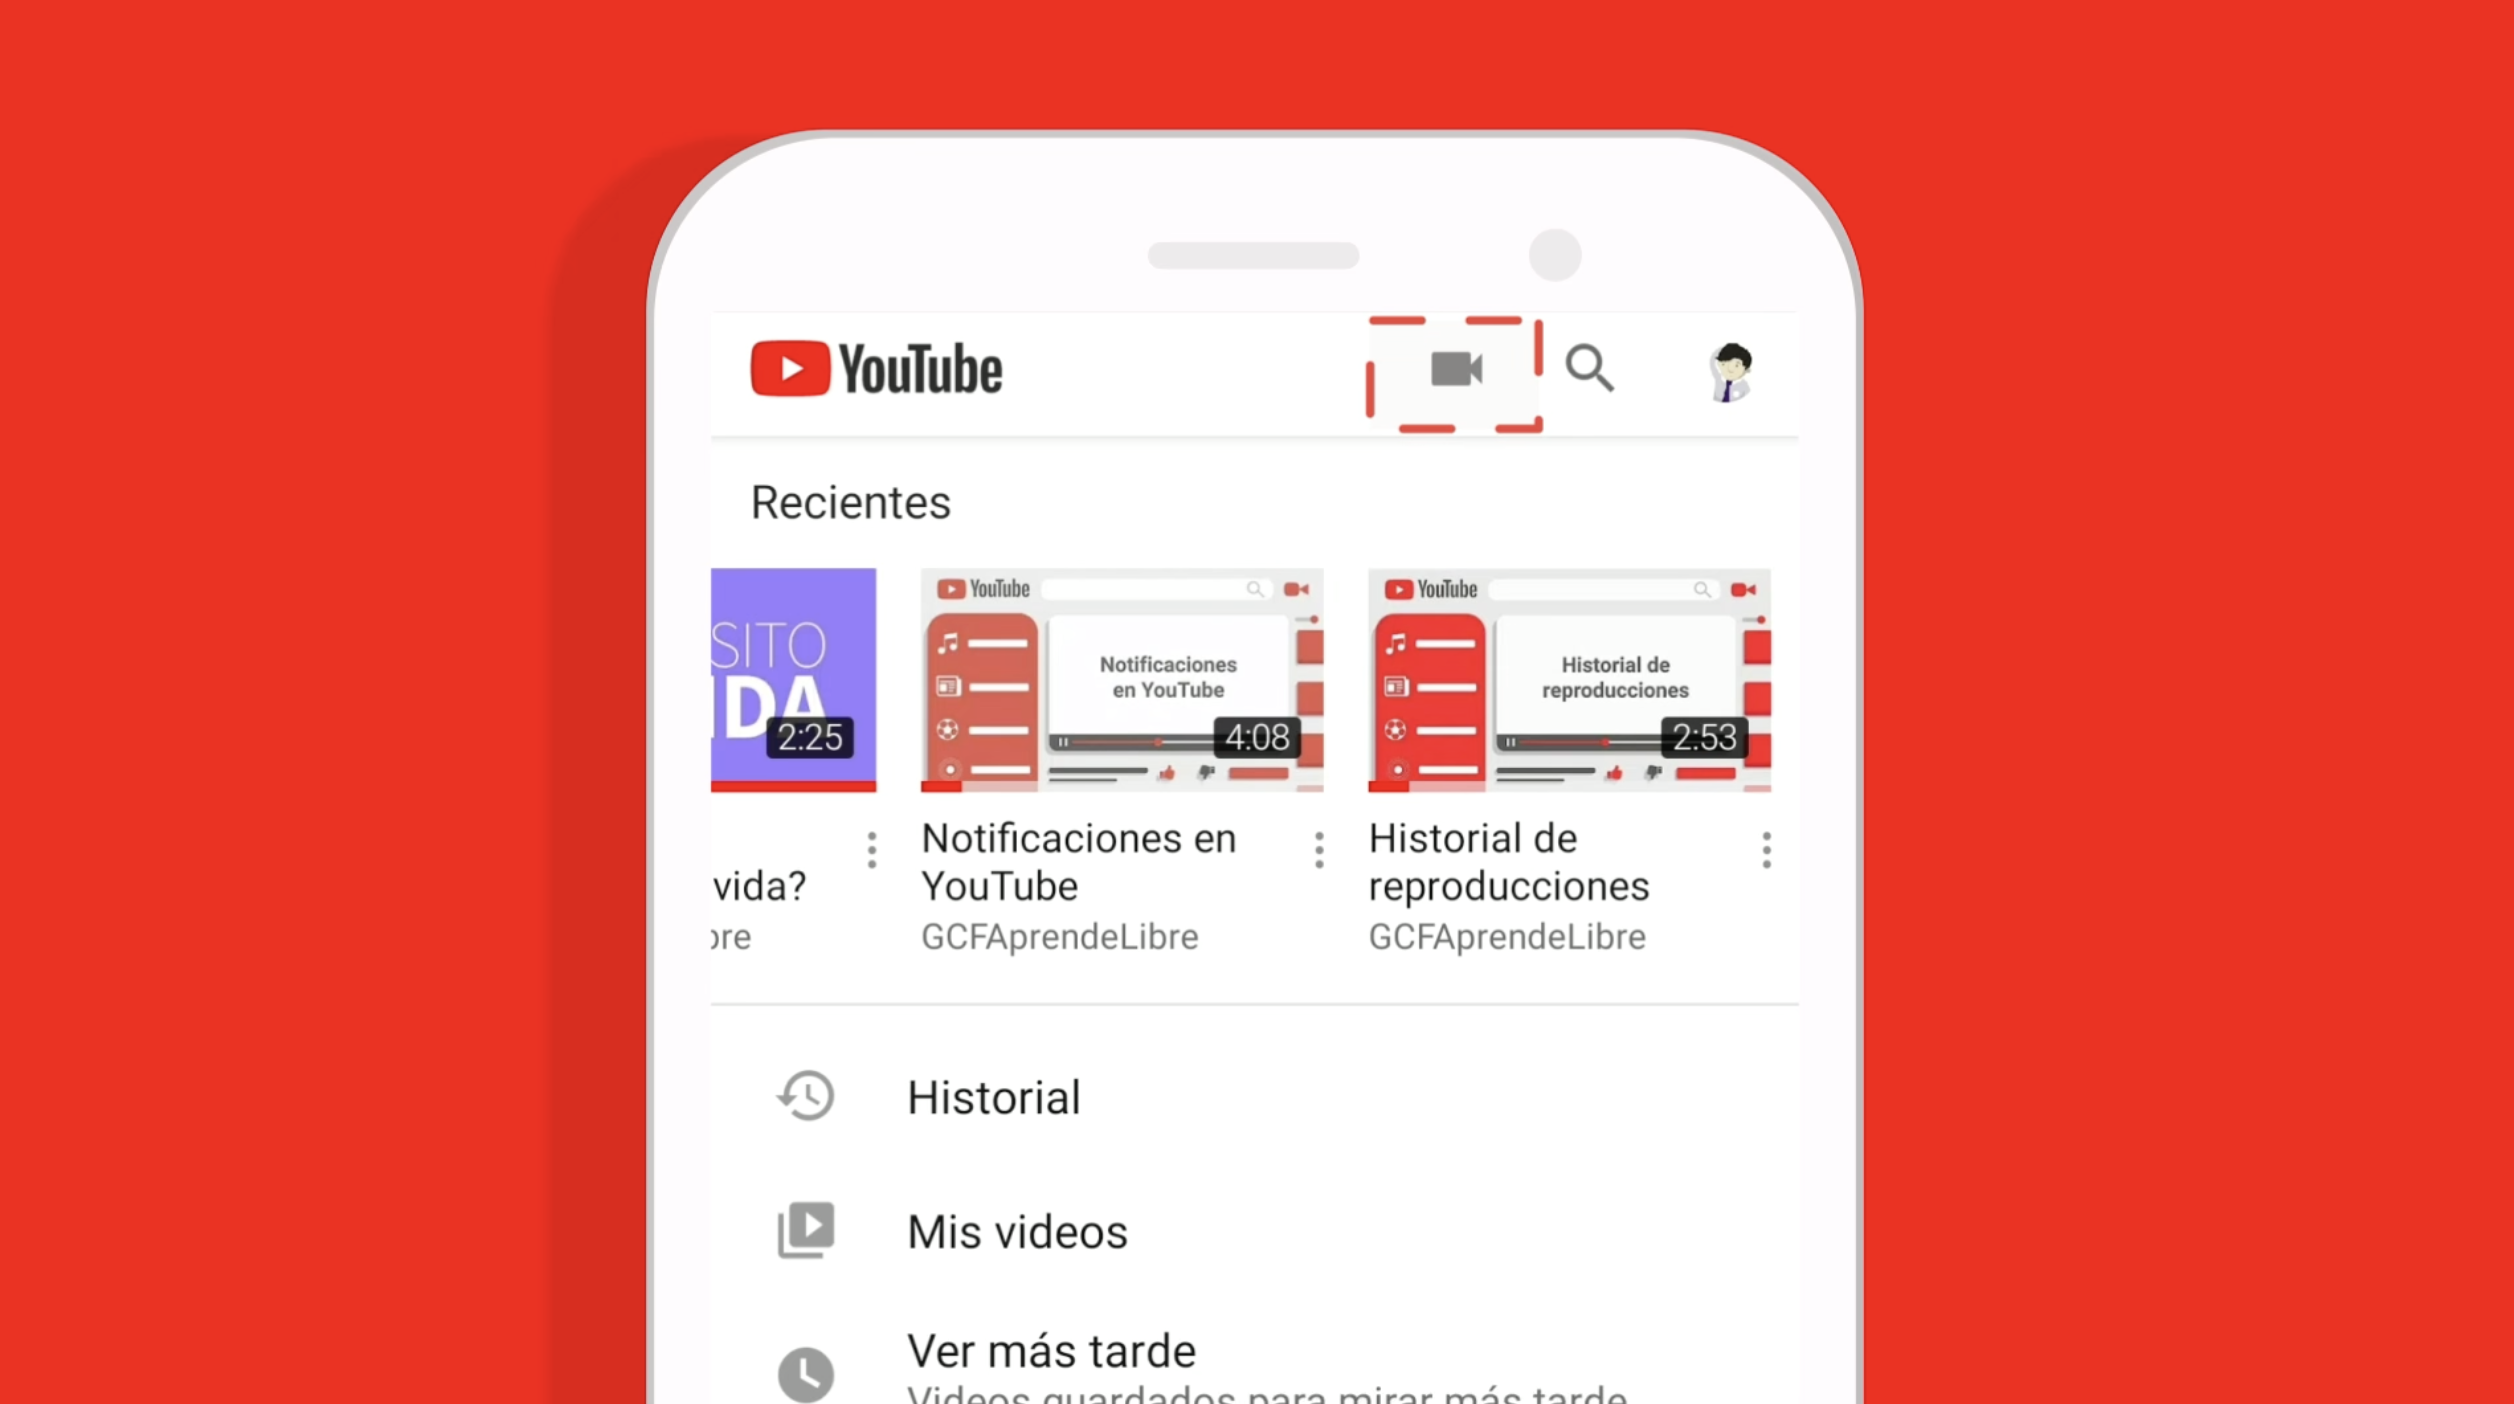Tap the three-dot menu on first video
This screenshot has height=1404, width=2514.
(870, 850)
